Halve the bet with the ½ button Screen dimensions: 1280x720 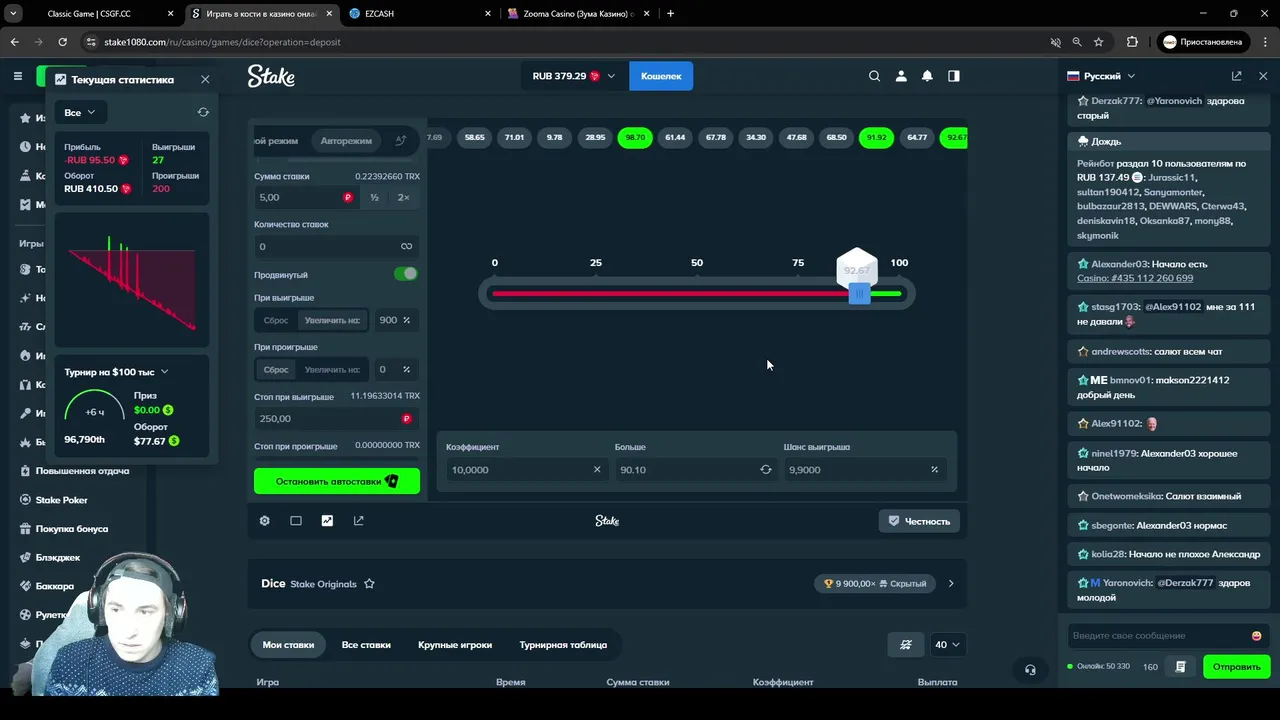click(374, 198)
